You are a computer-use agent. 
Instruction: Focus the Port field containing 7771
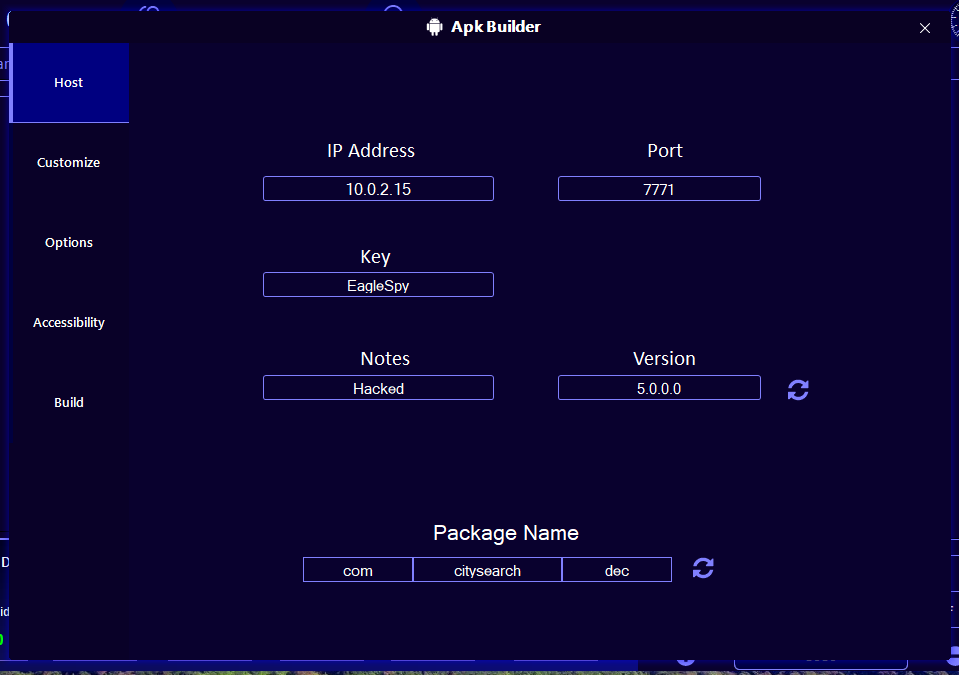[x=659, y=189]
